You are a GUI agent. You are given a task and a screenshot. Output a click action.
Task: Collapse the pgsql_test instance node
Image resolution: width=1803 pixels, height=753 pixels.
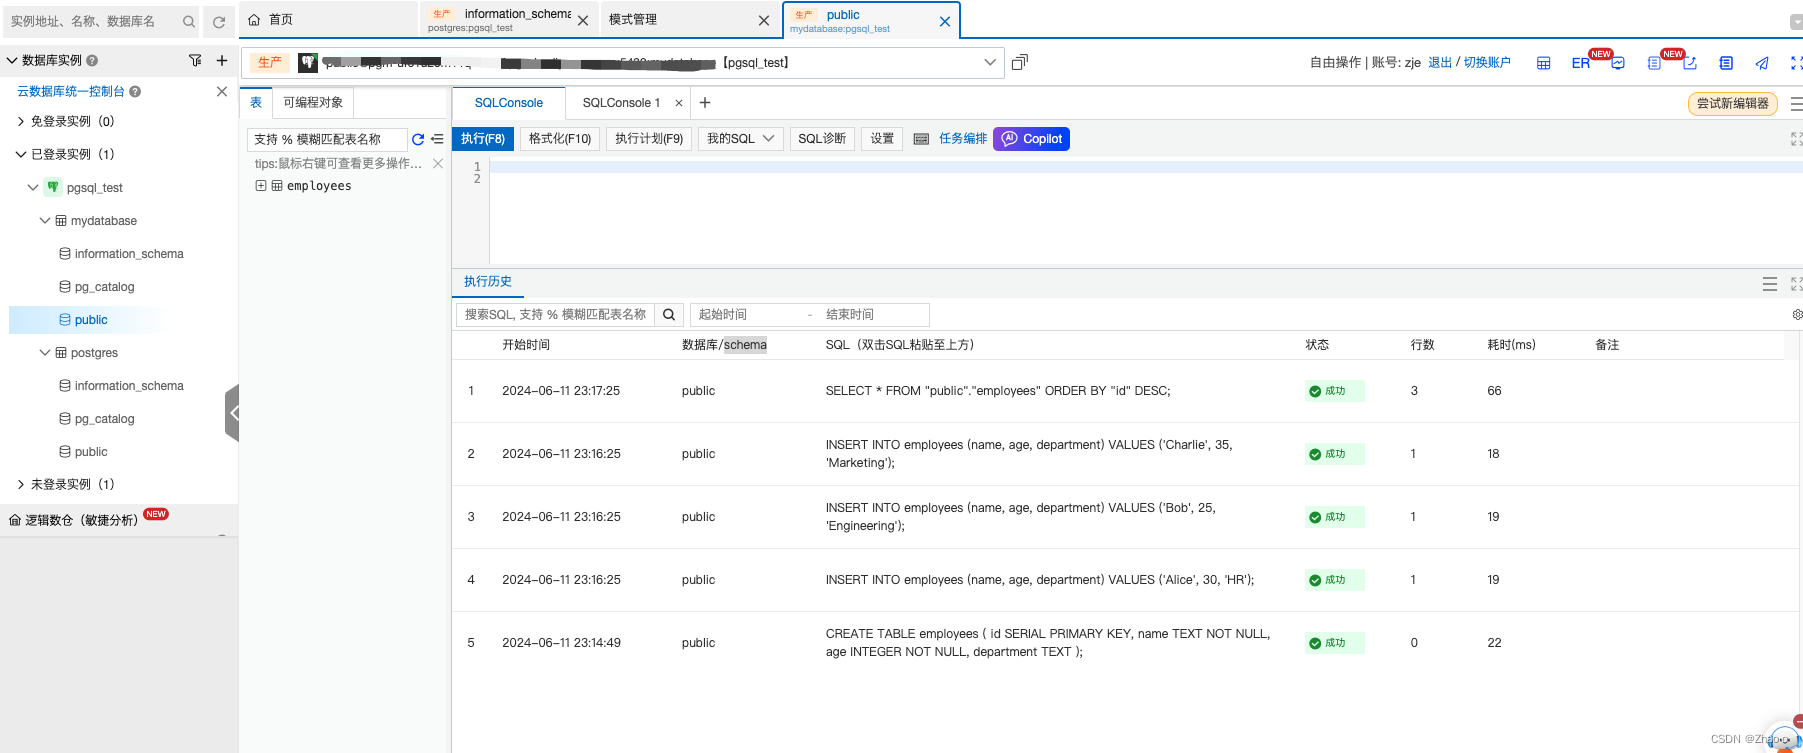33,187
